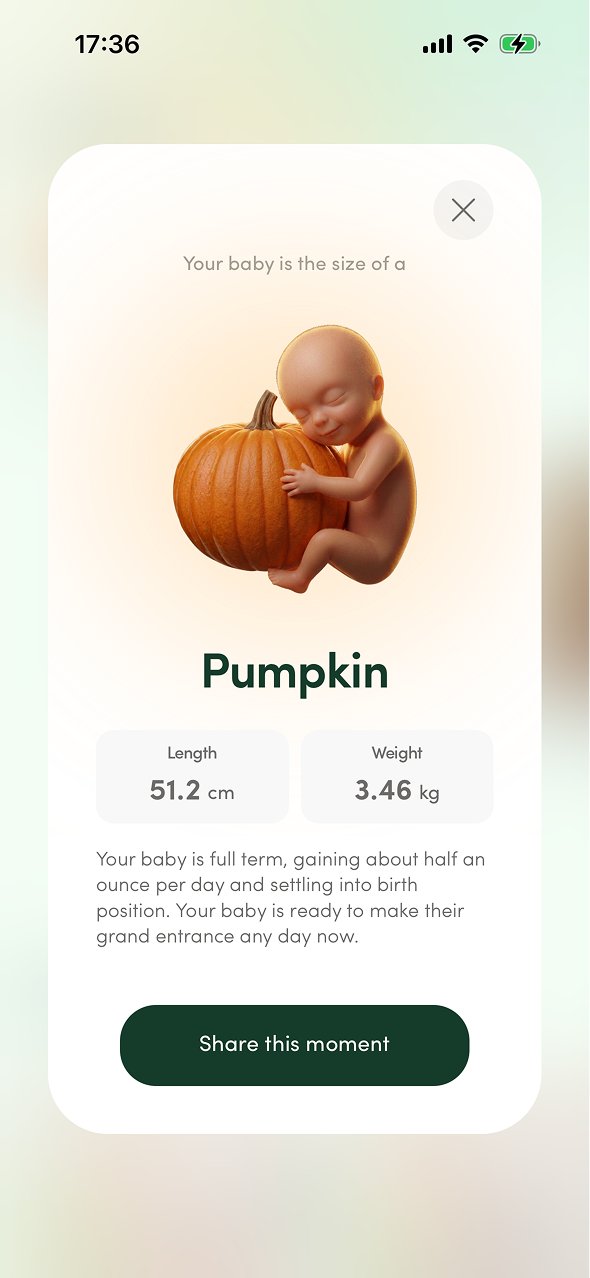The height and width of the screenshot is (1278, 590).
Task: Tap the baby's curled feet
Action: [x=290, y=578]
